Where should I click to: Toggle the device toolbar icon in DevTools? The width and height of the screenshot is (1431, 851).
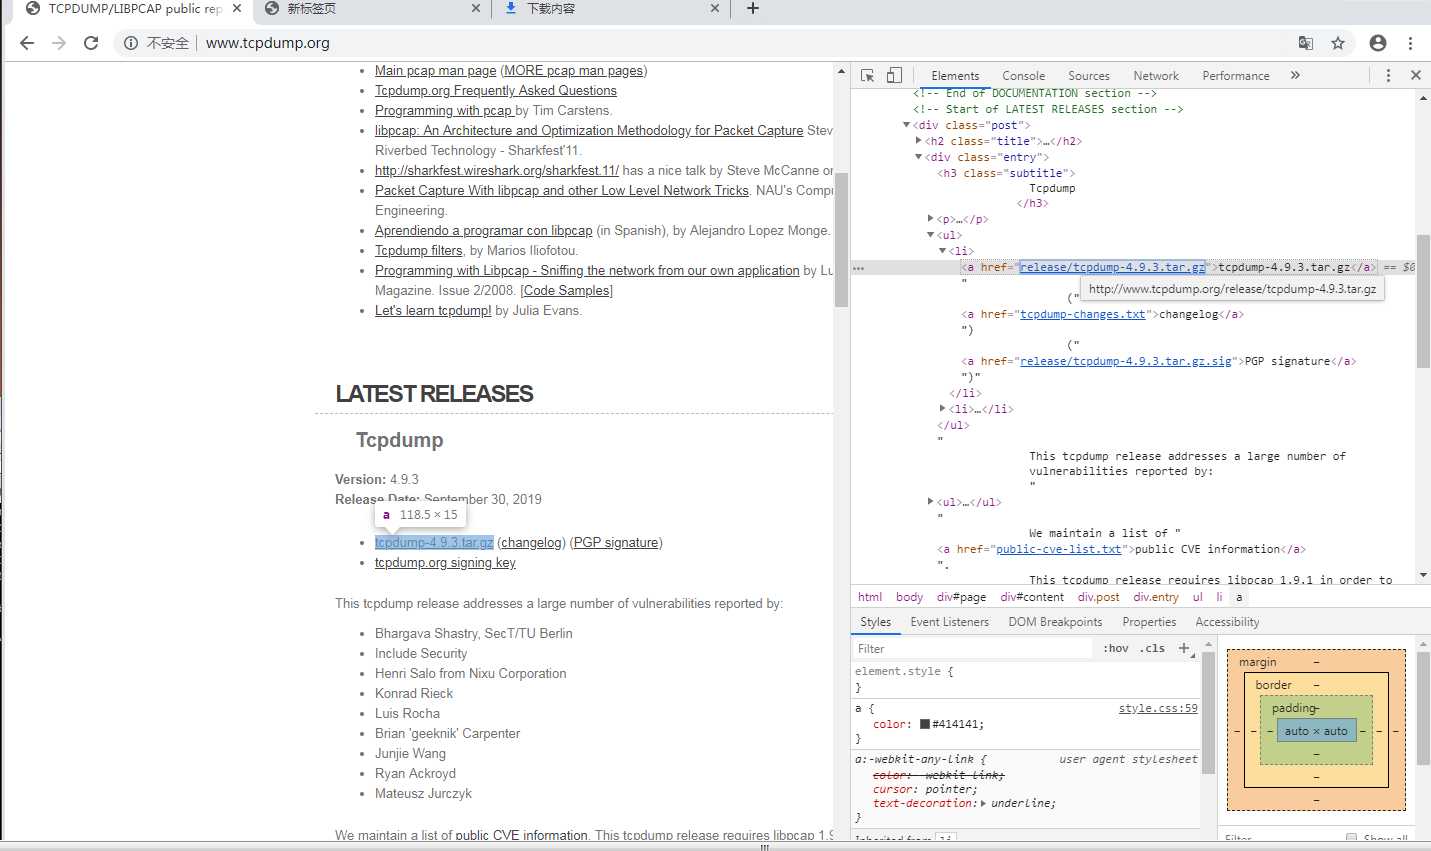(x=894, y=75)
